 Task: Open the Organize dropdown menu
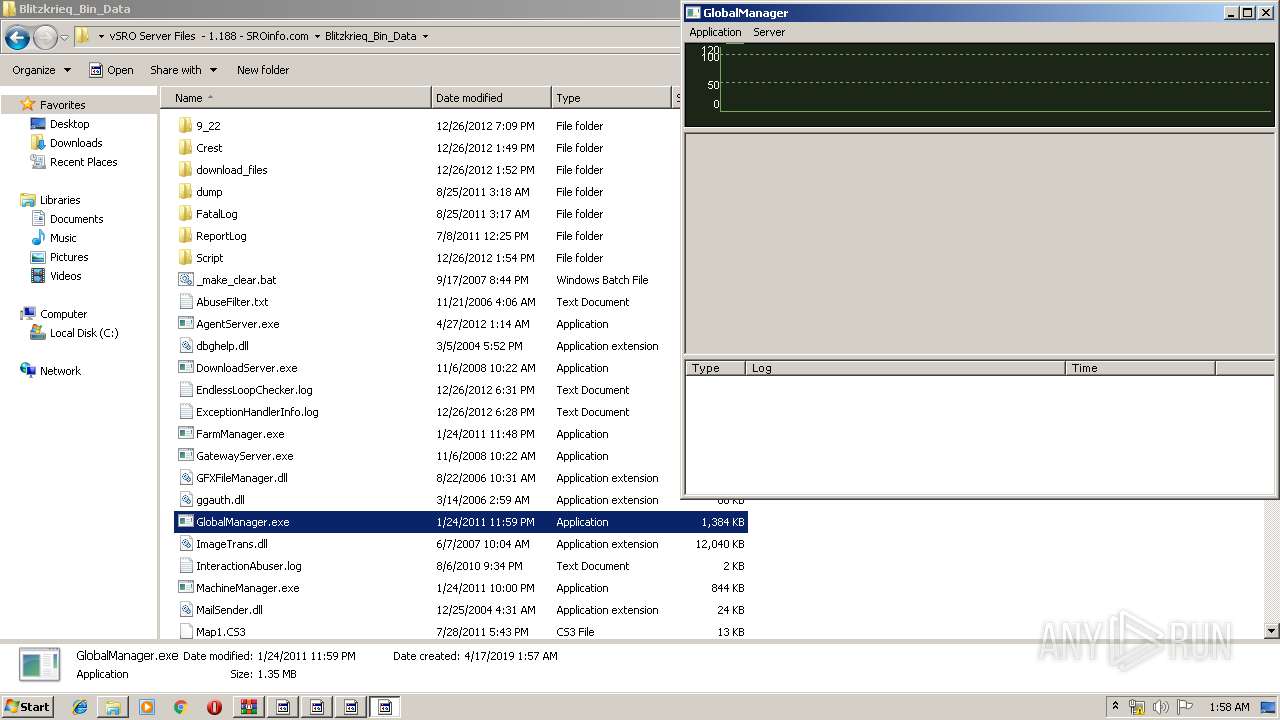pyautogui.click(x=42, y=70)
